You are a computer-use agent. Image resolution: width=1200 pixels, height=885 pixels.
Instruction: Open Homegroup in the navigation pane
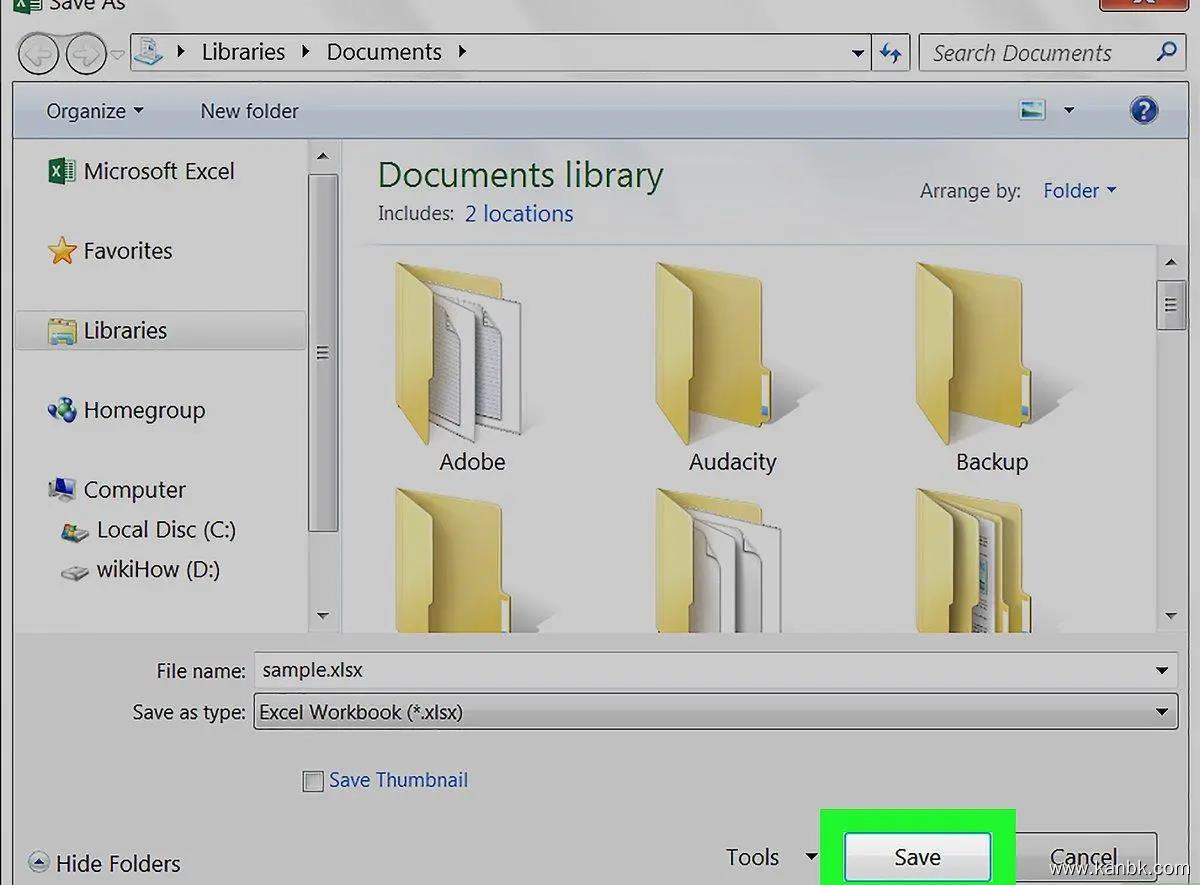point(143,410)
